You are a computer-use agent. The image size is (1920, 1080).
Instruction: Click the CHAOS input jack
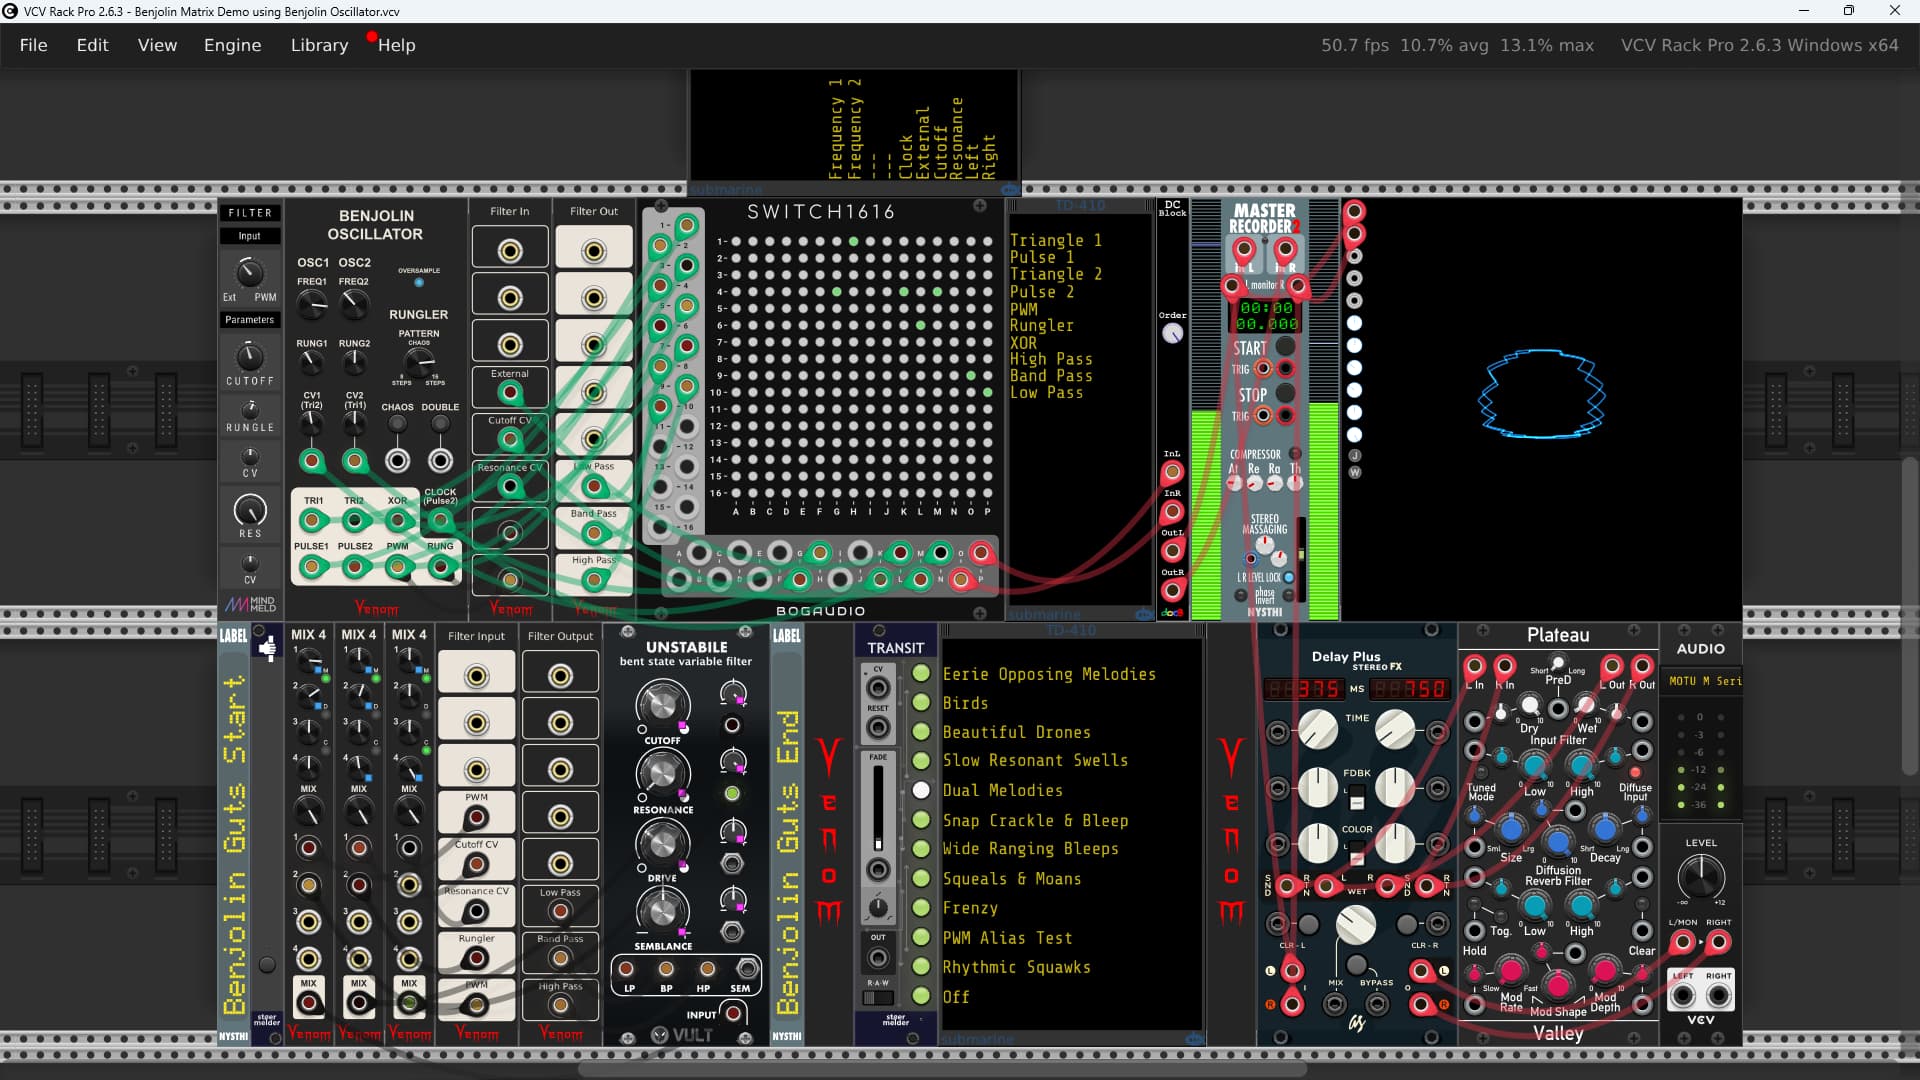click(x=398, y=461)
